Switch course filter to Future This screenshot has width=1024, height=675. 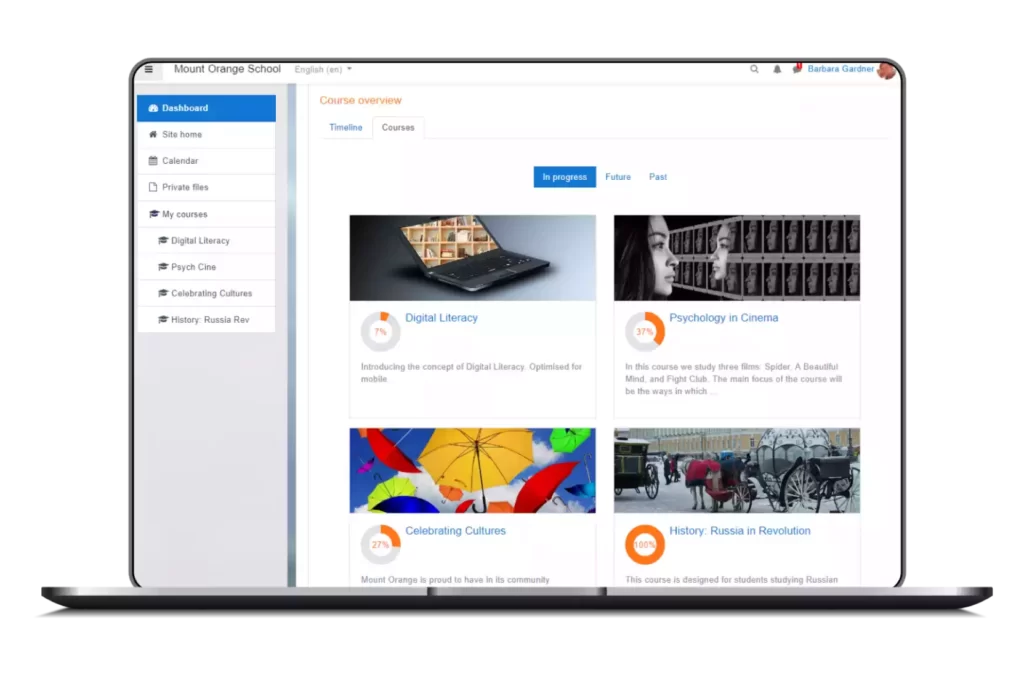click(x=618, y=177)
